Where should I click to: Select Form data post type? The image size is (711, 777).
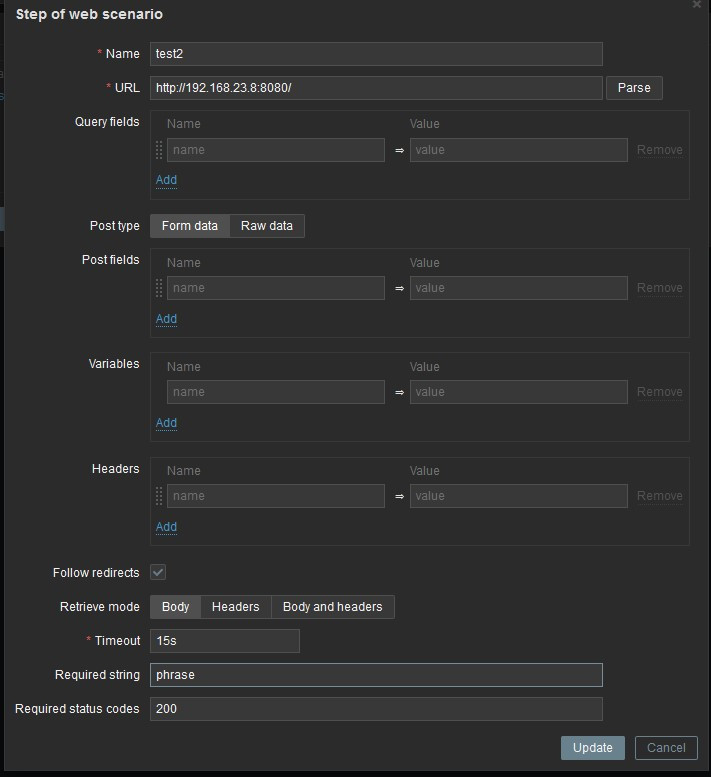pyautogui.click(x=190, y=226)
